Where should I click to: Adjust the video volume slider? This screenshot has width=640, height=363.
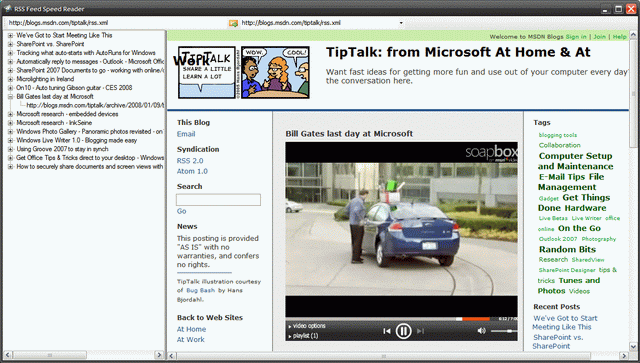tap(504, 331)
